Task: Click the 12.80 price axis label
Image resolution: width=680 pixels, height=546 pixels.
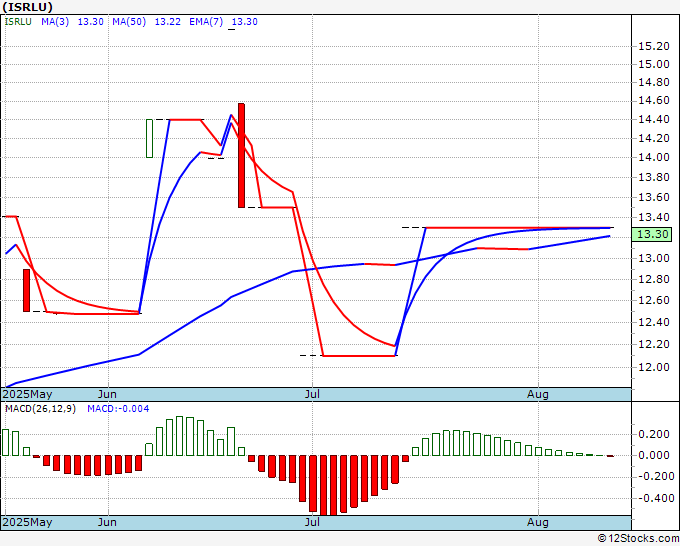Action: click(x=654, y=279)
